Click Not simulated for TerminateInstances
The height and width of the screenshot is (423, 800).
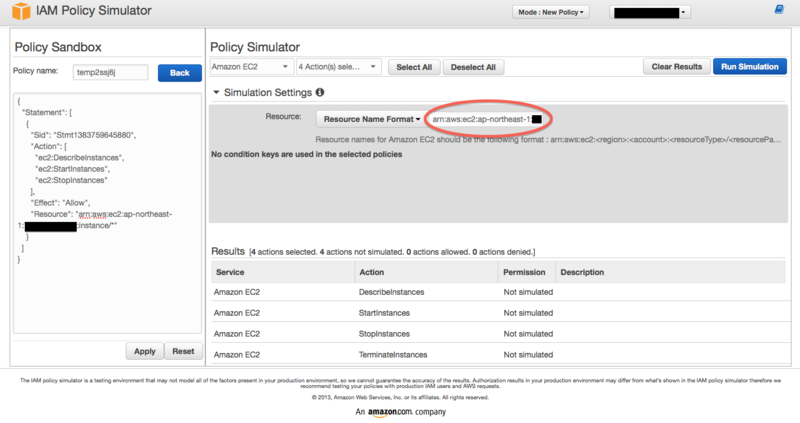(x=528, y=355)
